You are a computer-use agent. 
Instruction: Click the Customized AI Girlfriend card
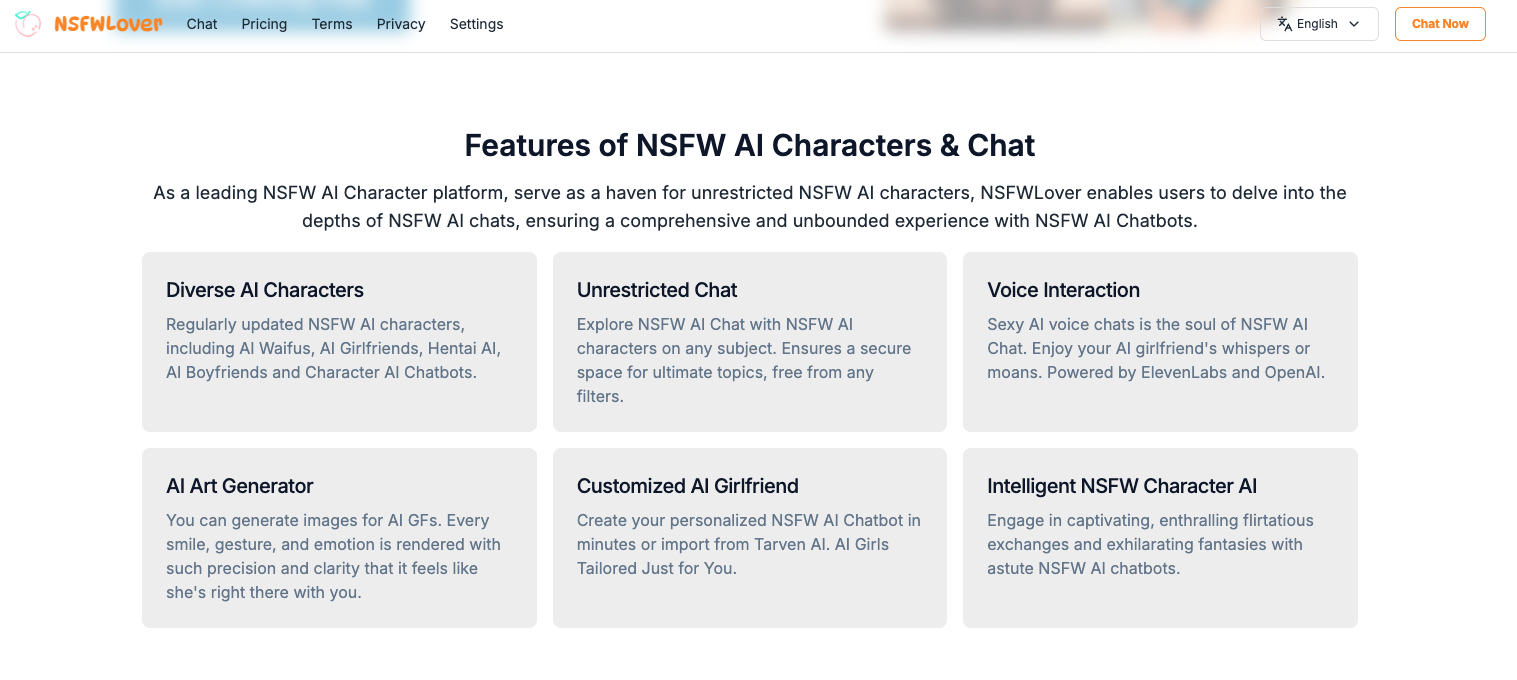tap(749, 538)
